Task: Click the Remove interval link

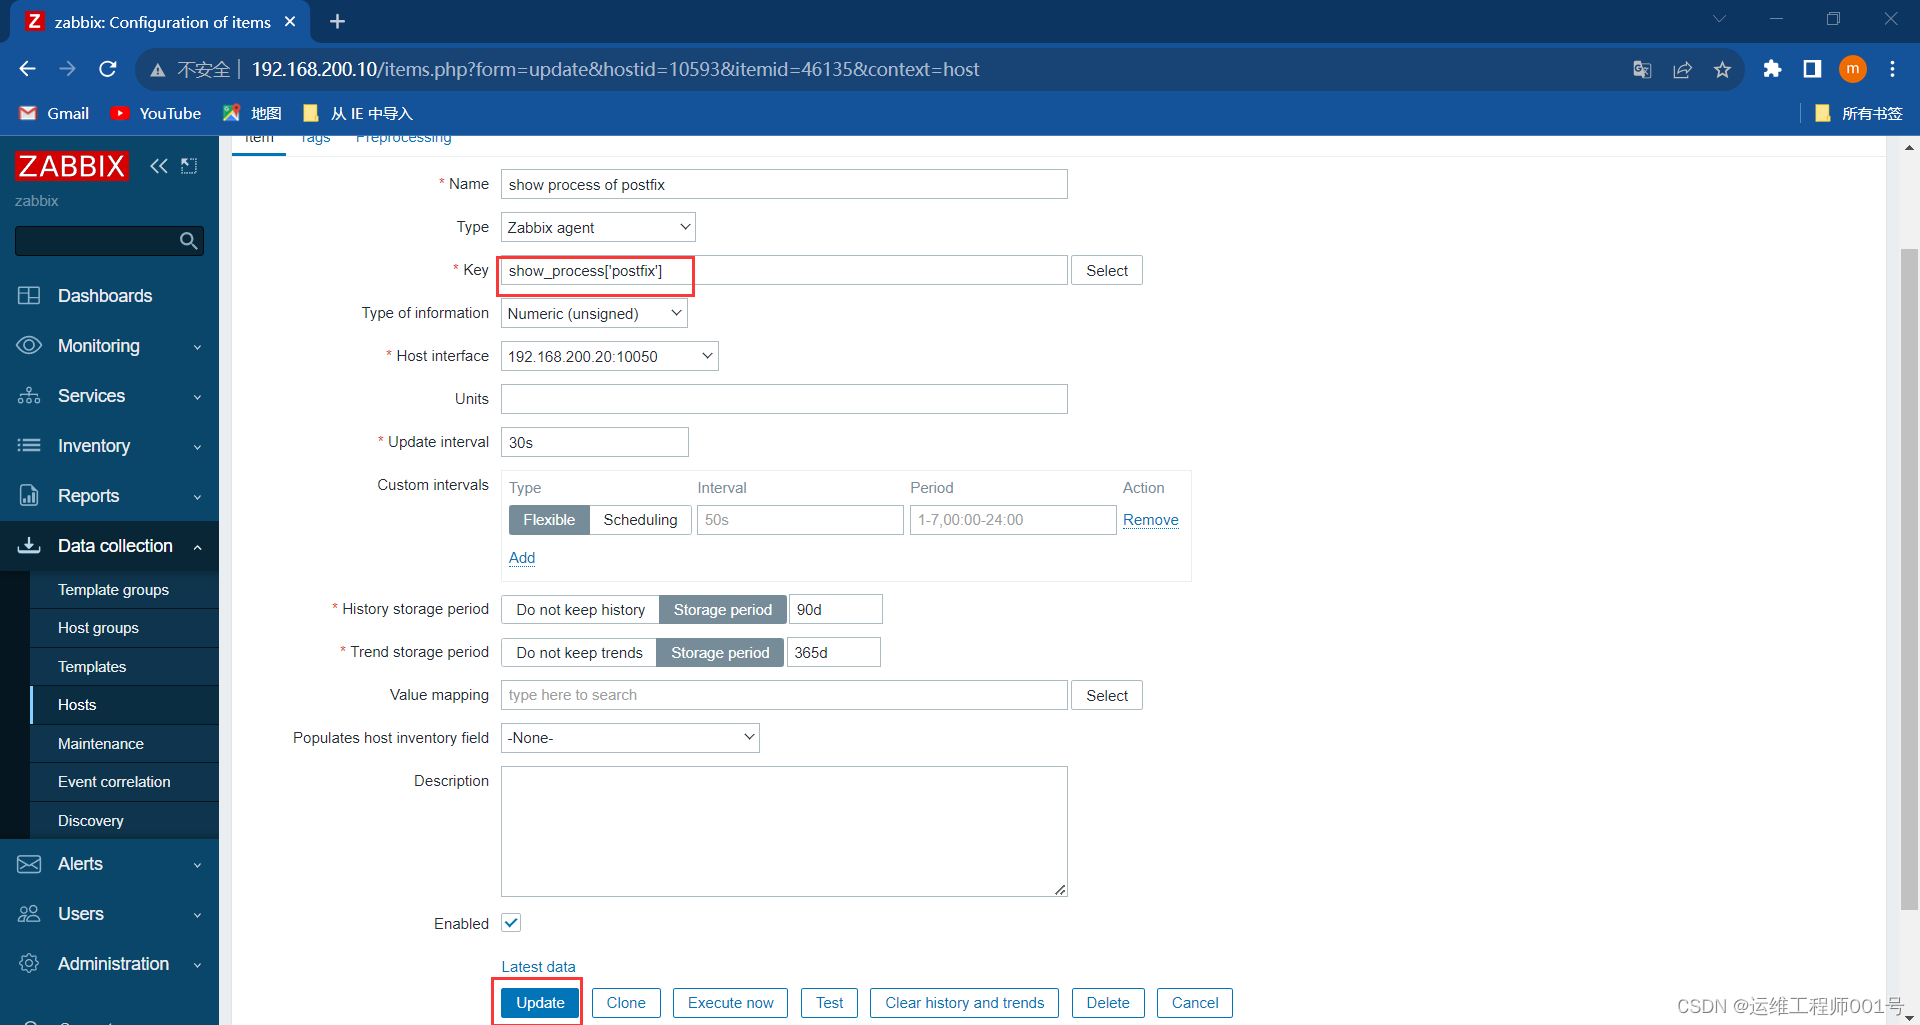Action: 1150,520
